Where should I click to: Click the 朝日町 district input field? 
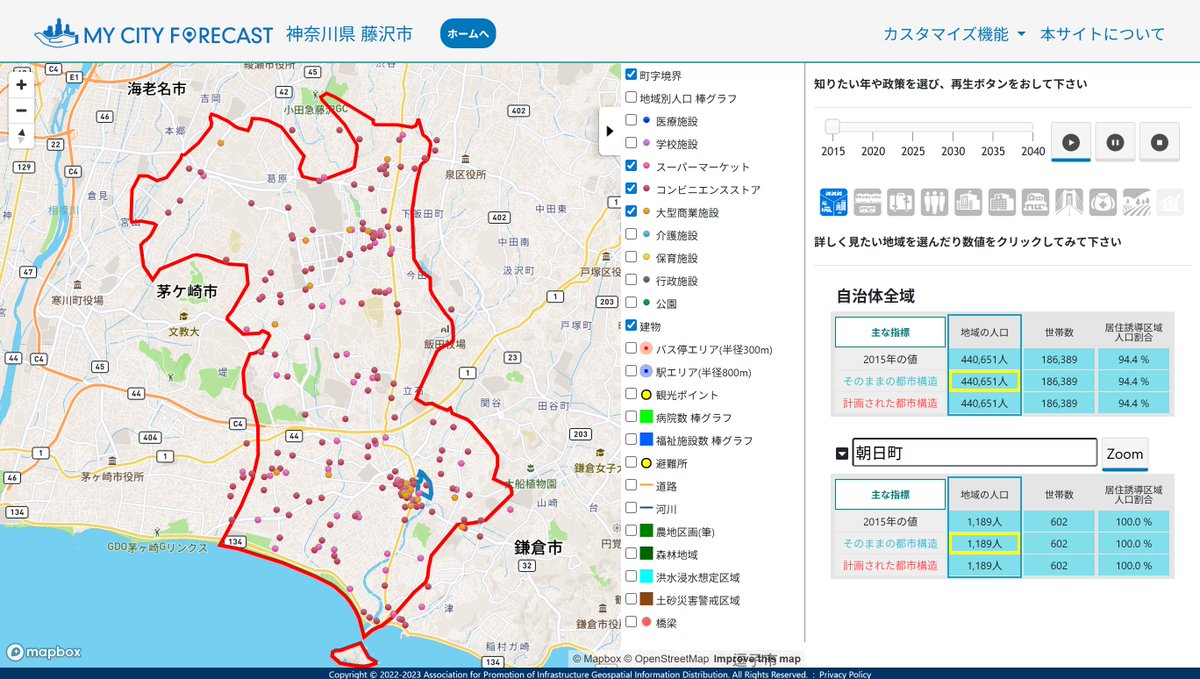975,453
